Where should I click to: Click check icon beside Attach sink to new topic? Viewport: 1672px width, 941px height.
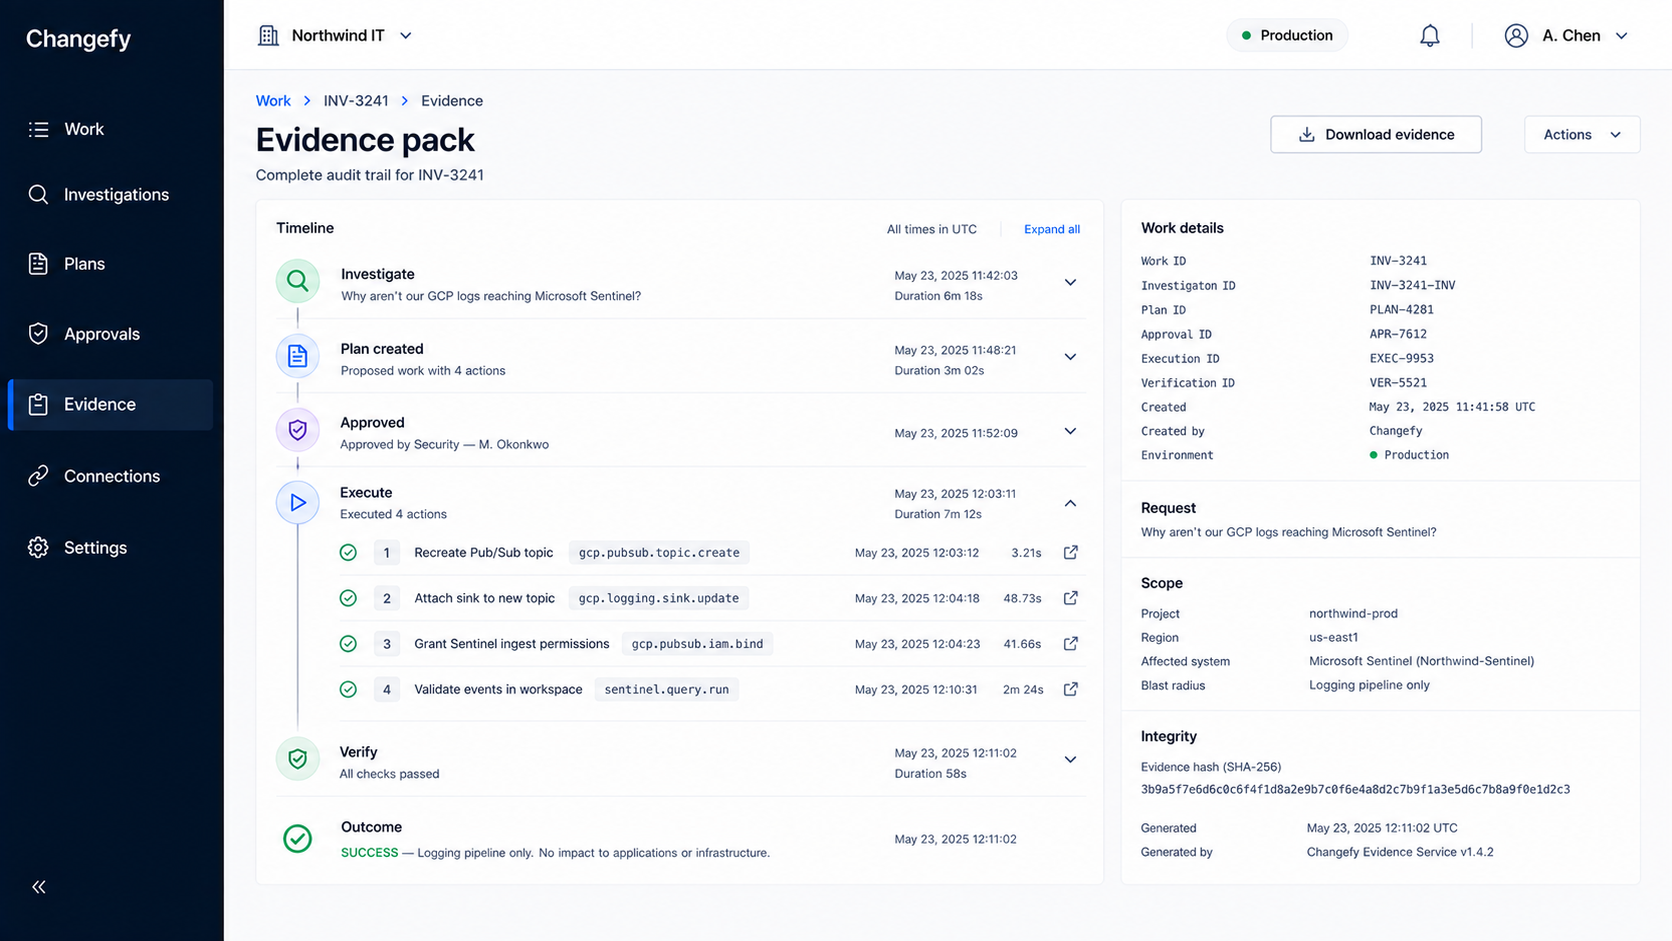348,598
